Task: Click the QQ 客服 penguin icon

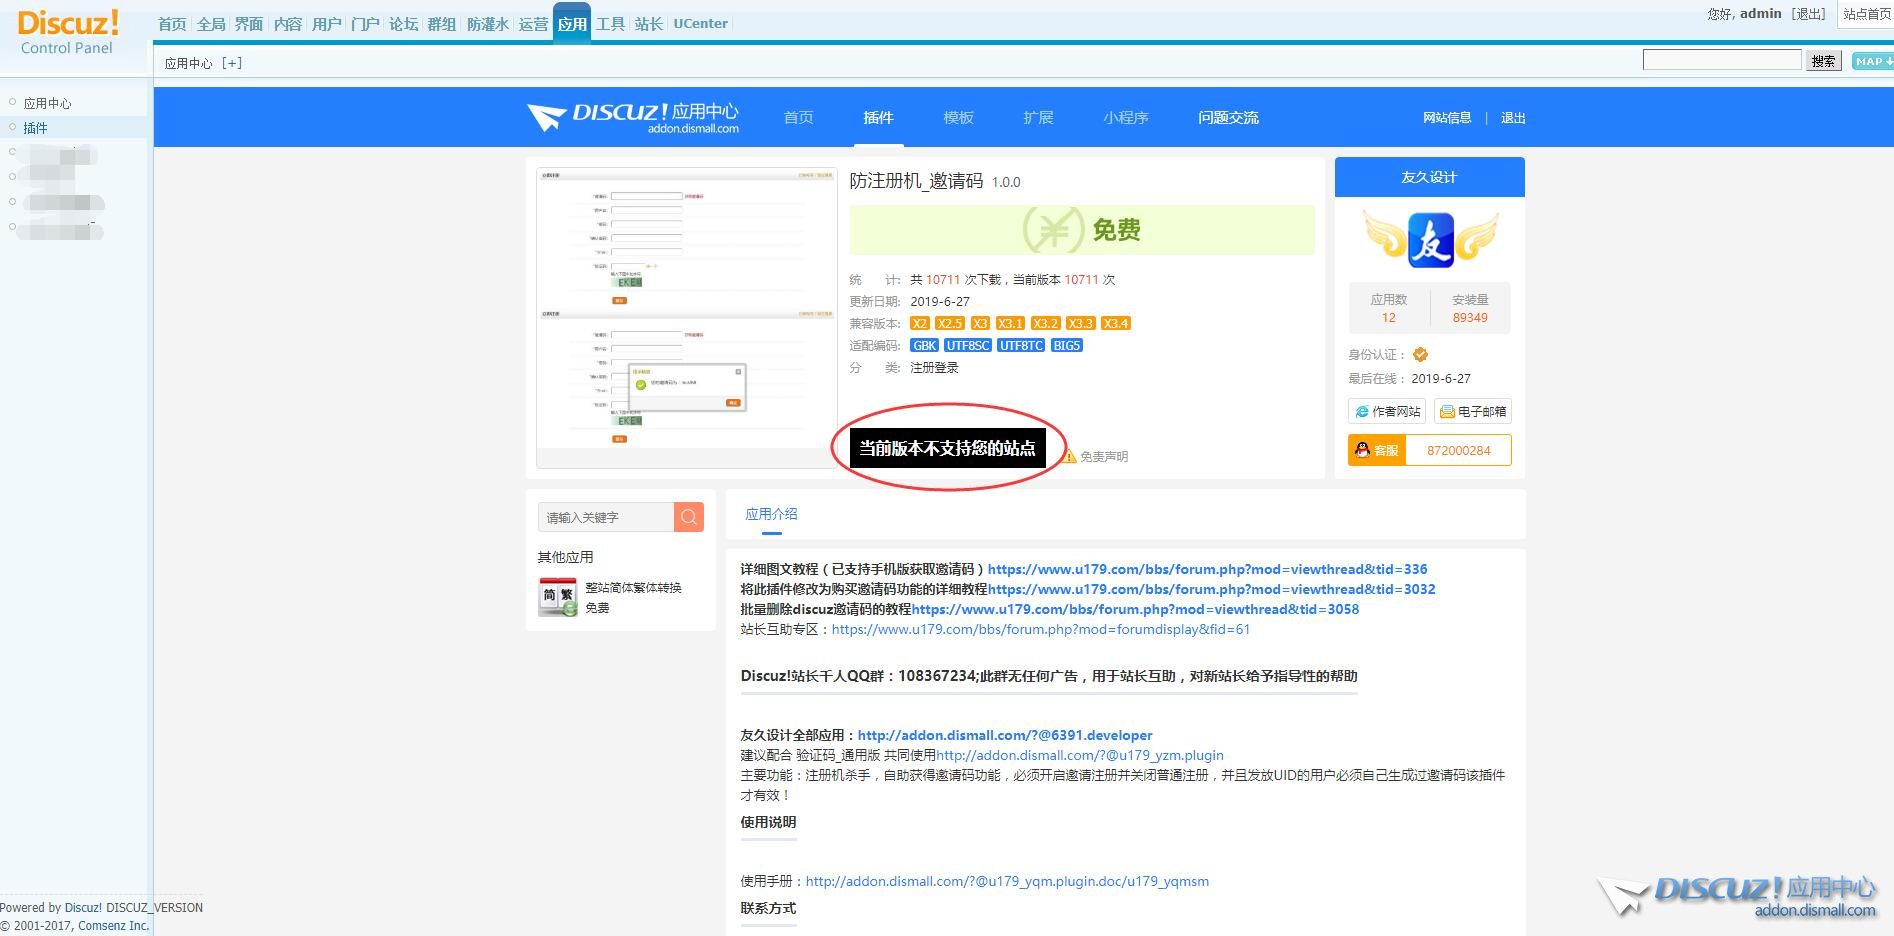Action: [1363, 450]
